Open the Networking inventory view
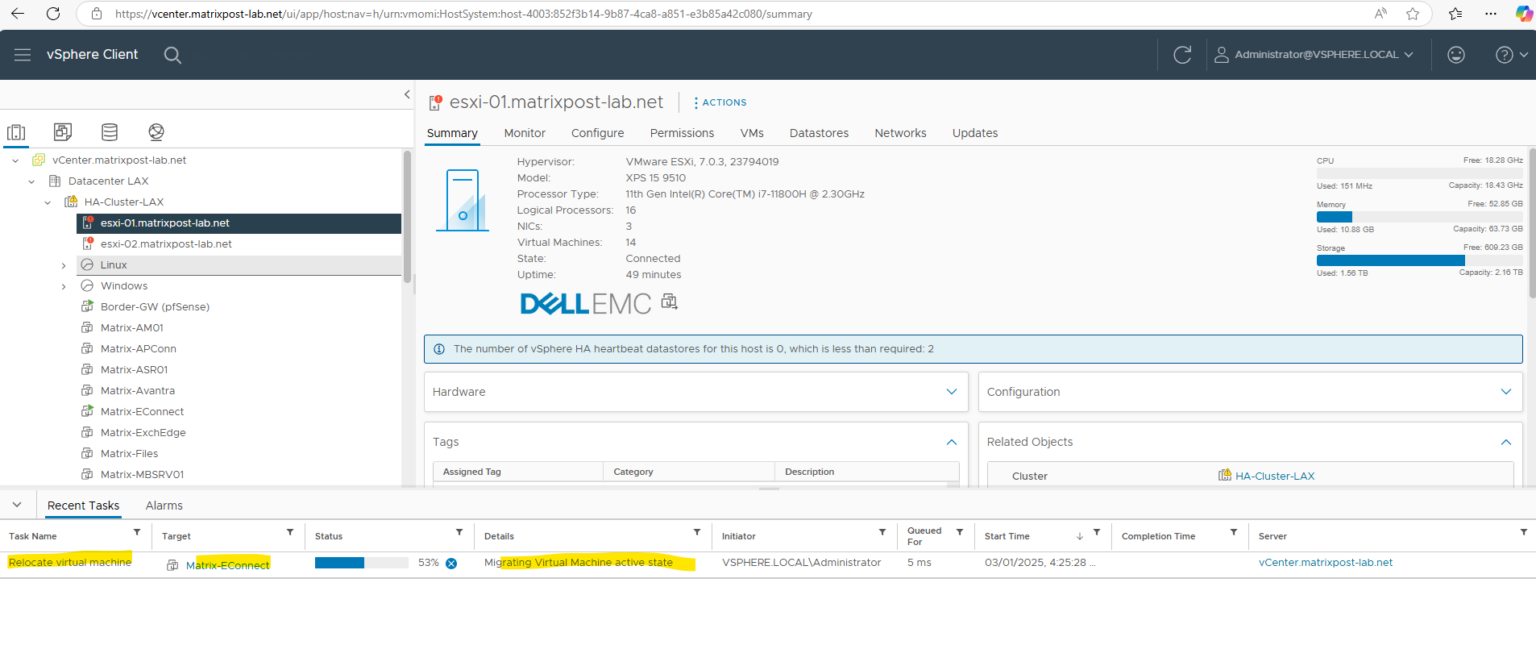 coord(155,131)
